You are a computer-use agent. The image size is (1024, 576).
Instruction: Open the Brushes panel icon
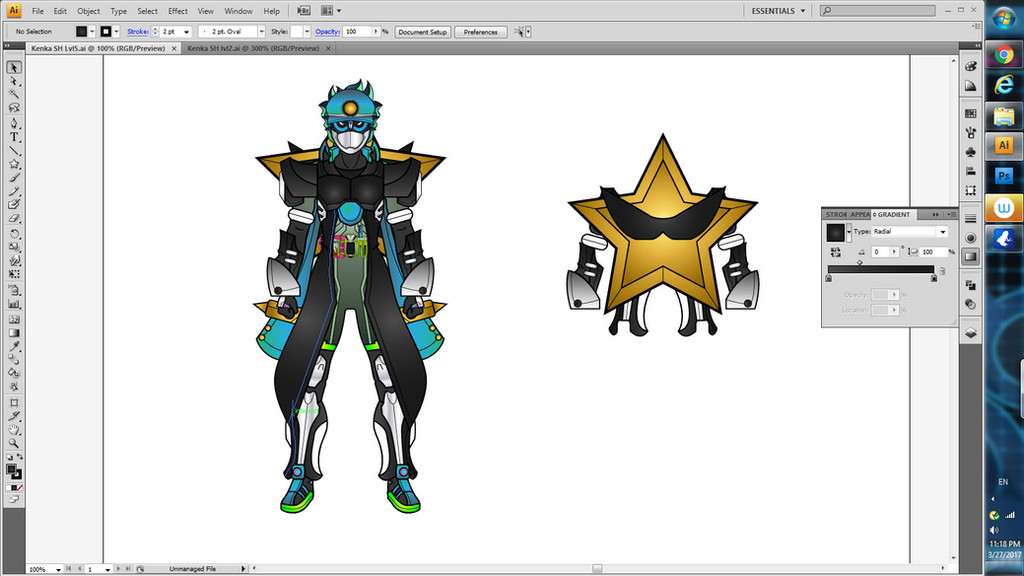[971, 133]
